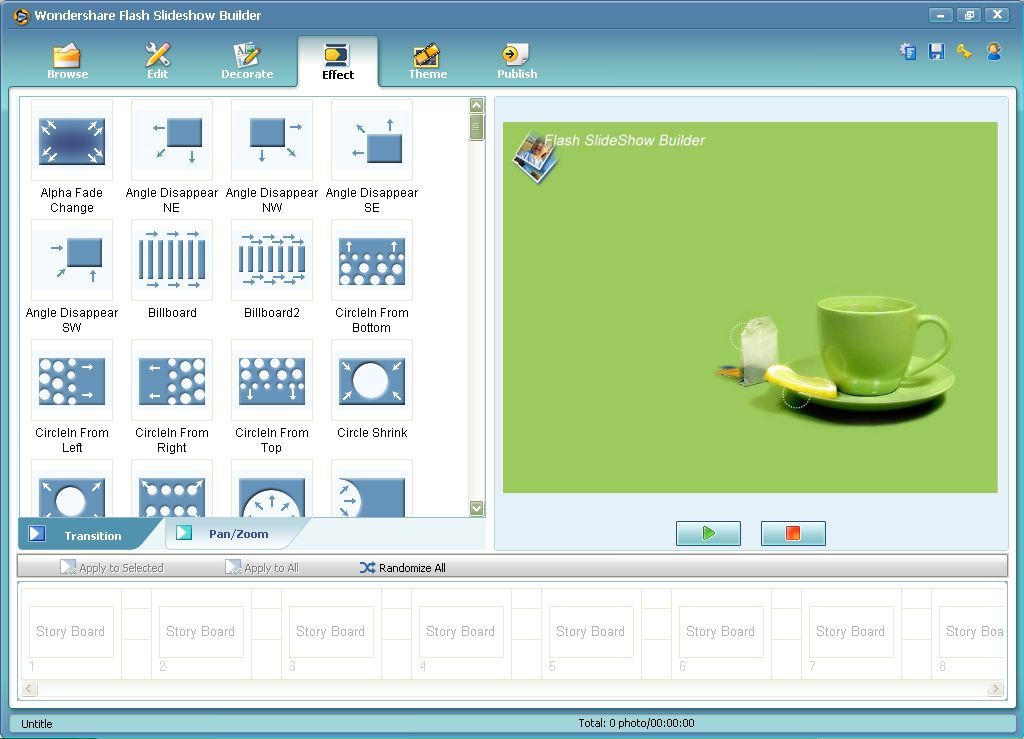Click the Untitle project name in status bar
Image resolution: width=1024 pixels, height=739 pixels.
coord(37,723)
